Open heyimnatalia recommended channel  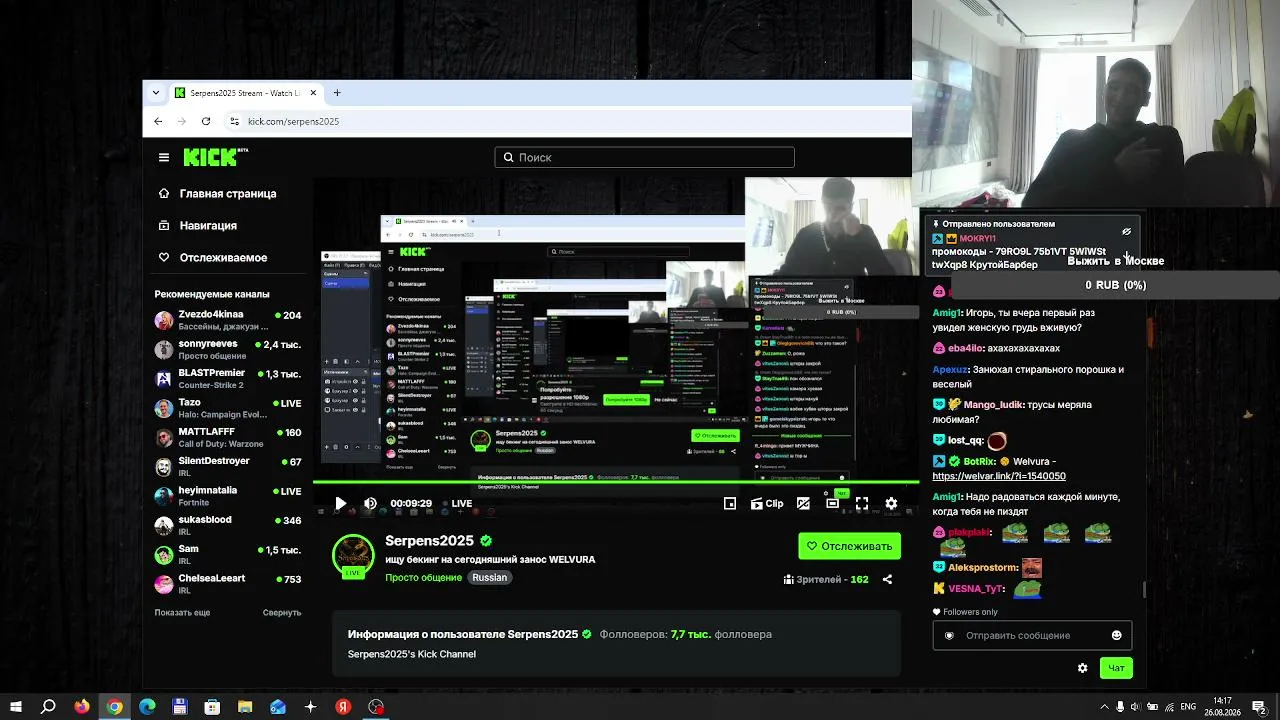pyautogui.click(x=228, y=496)
